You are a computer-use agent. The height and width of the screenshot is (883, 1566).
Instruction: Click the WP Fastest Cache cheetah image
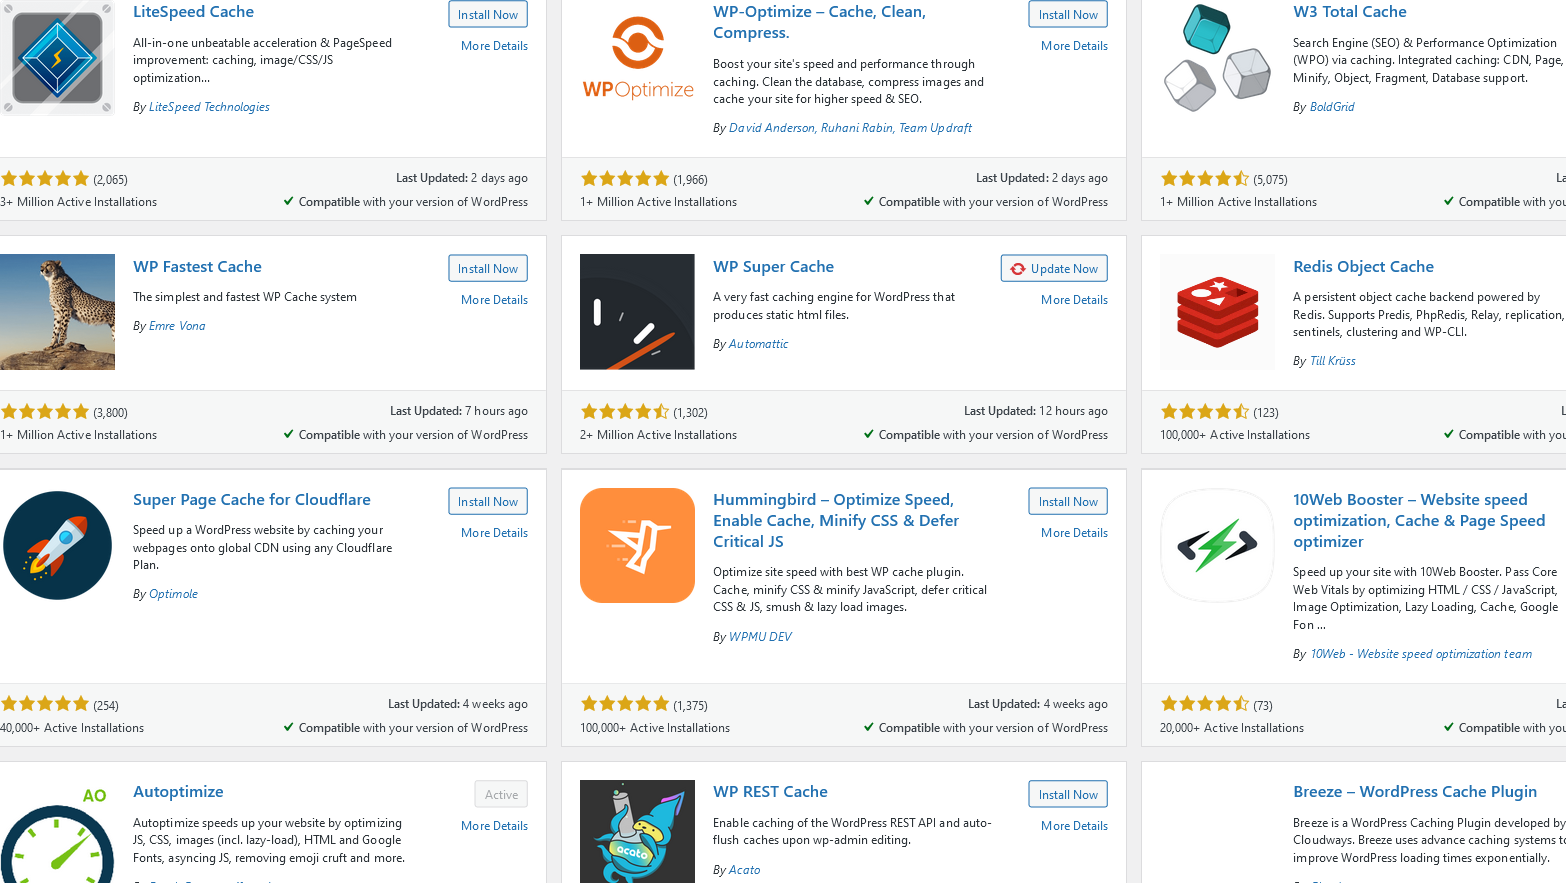point(57,311)
